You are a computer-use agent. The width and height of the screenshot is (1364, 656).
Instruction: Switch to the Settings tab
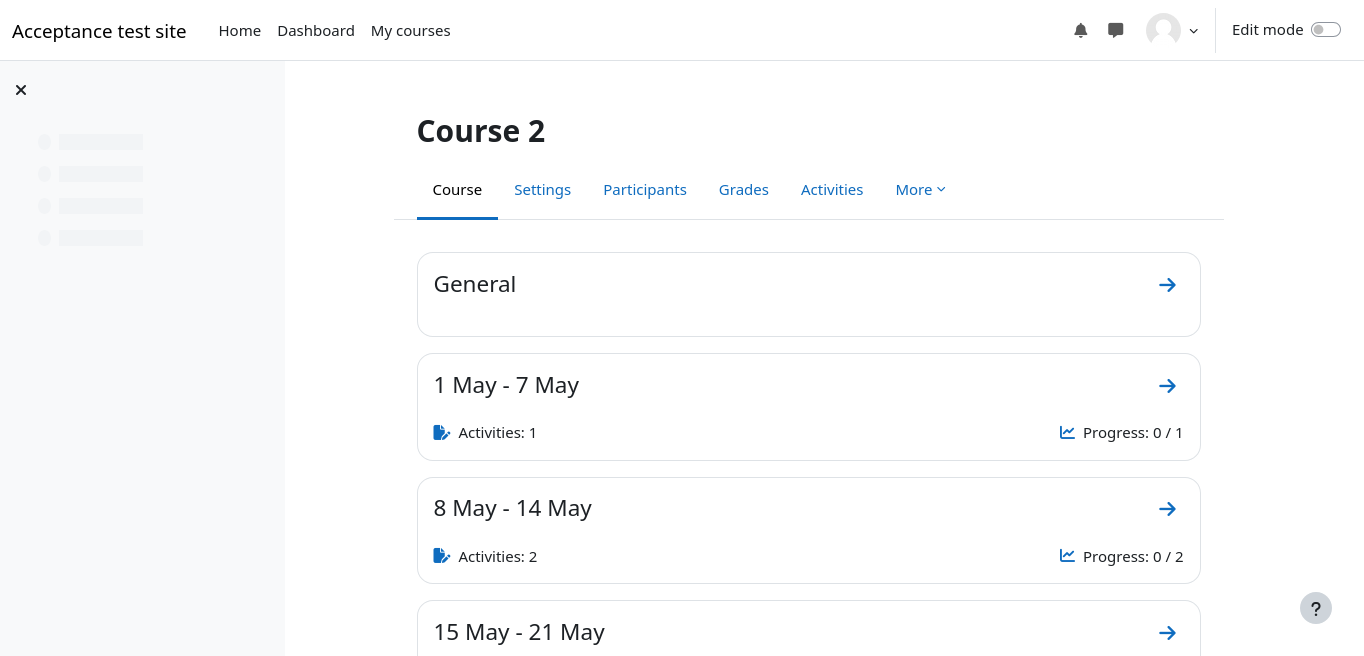pos(542,190)
